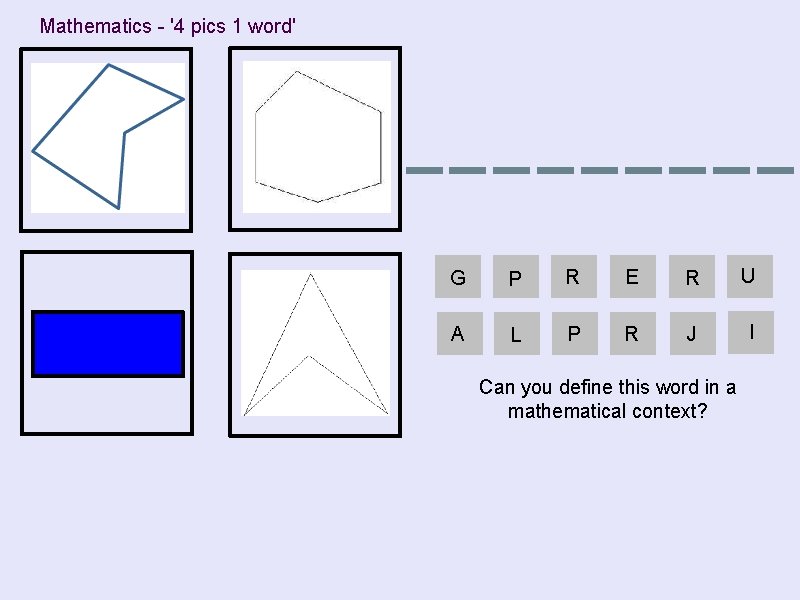The height and width of the screenshot is (600, 800).
Task: Select the letter L tile
Action: [517, 333]
